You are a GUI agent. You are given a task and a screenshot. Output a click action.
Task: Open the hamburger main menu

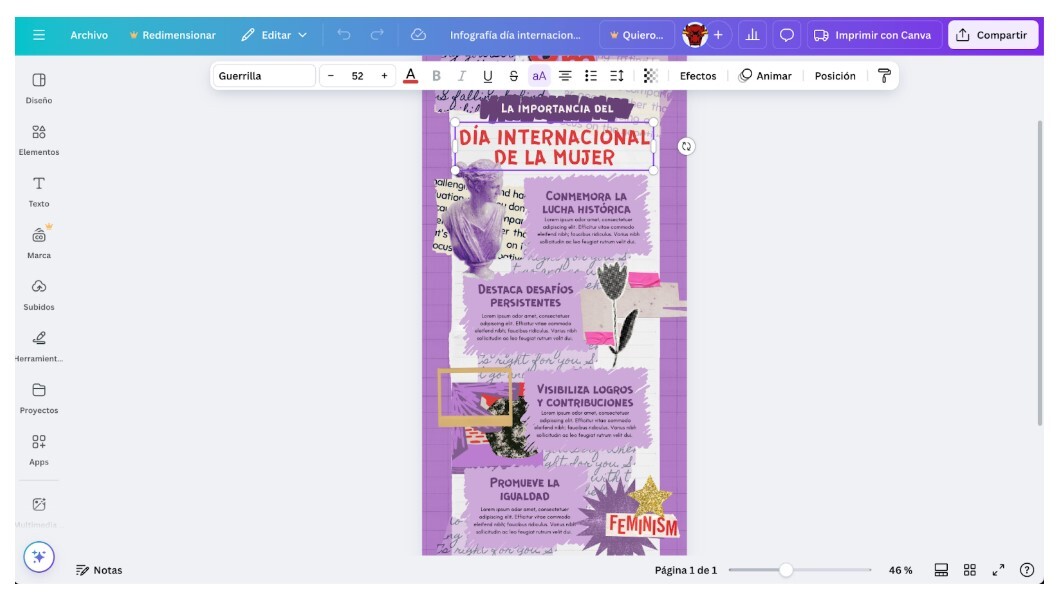click(x=39, y=35)
